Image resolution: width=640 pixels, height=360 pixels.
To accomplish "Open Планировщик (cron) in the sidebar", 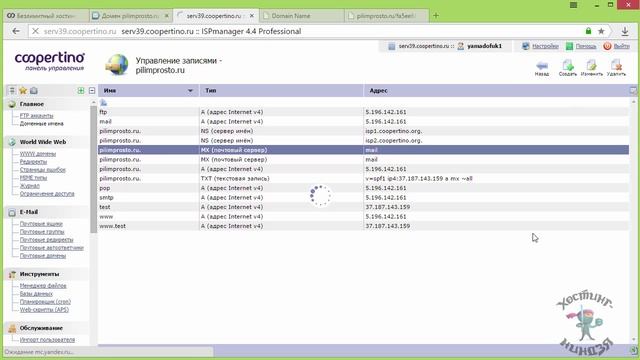I will point(45,302).
